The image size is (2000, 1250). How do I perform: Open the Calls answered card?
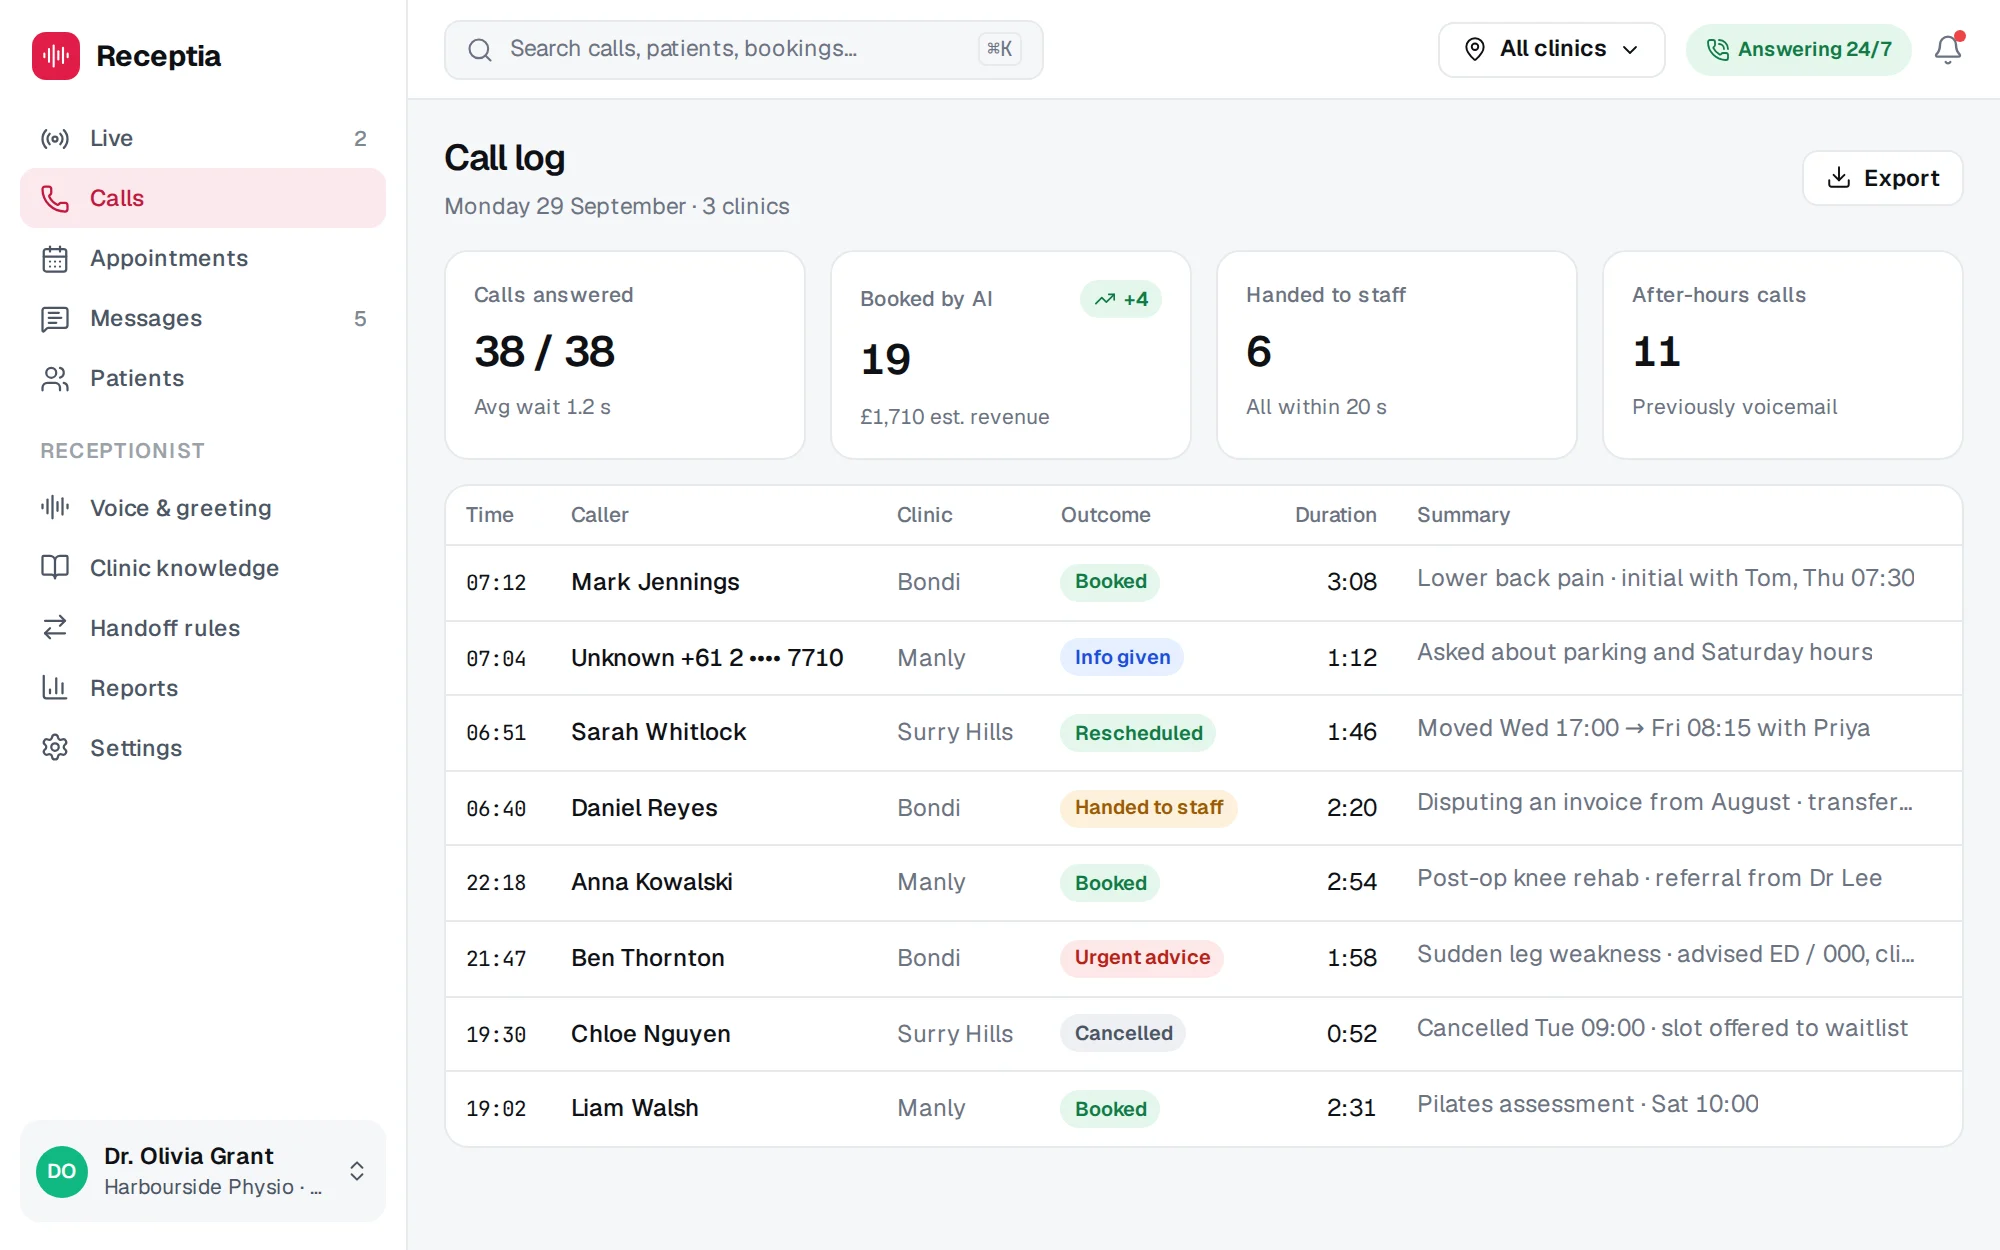[625, 355]
